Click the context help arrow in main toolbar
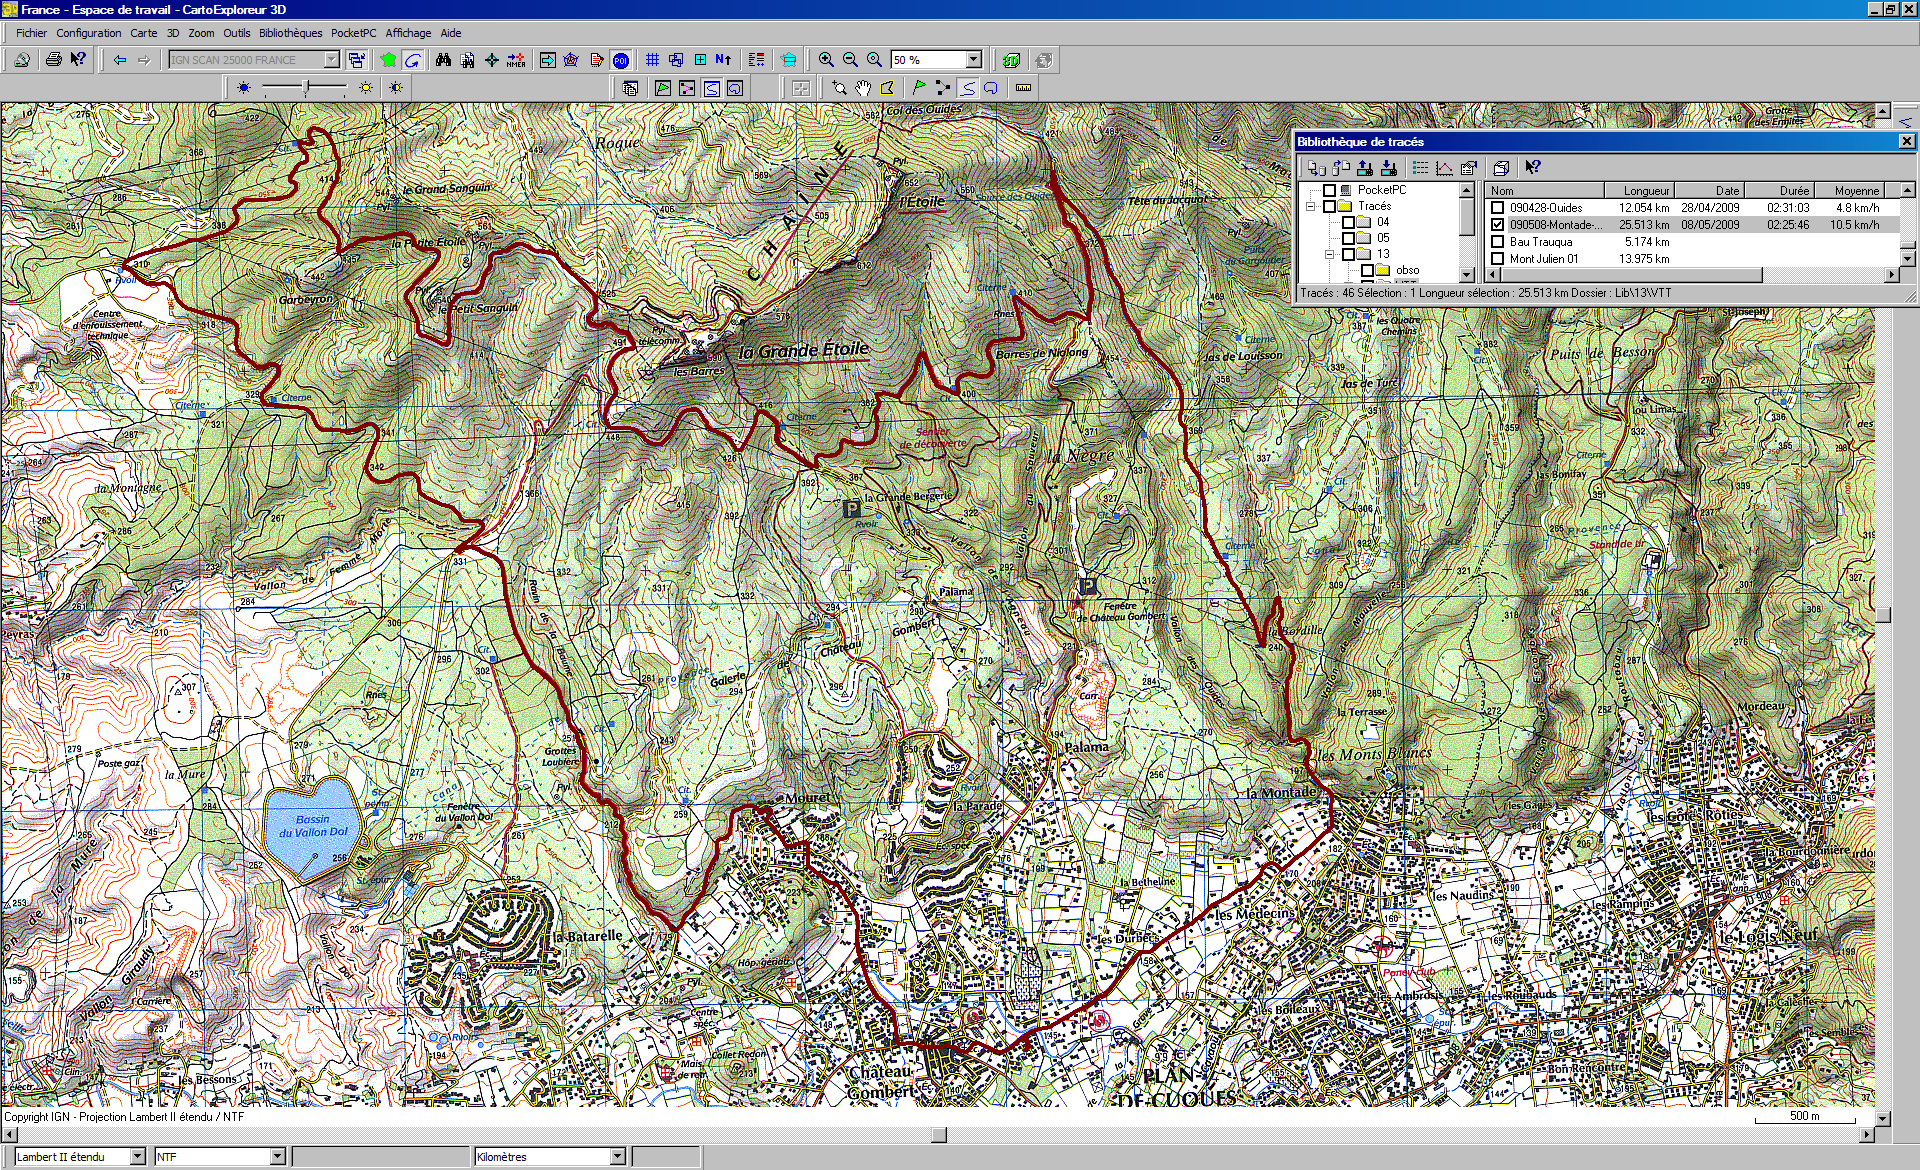 (x=78, y=60)
